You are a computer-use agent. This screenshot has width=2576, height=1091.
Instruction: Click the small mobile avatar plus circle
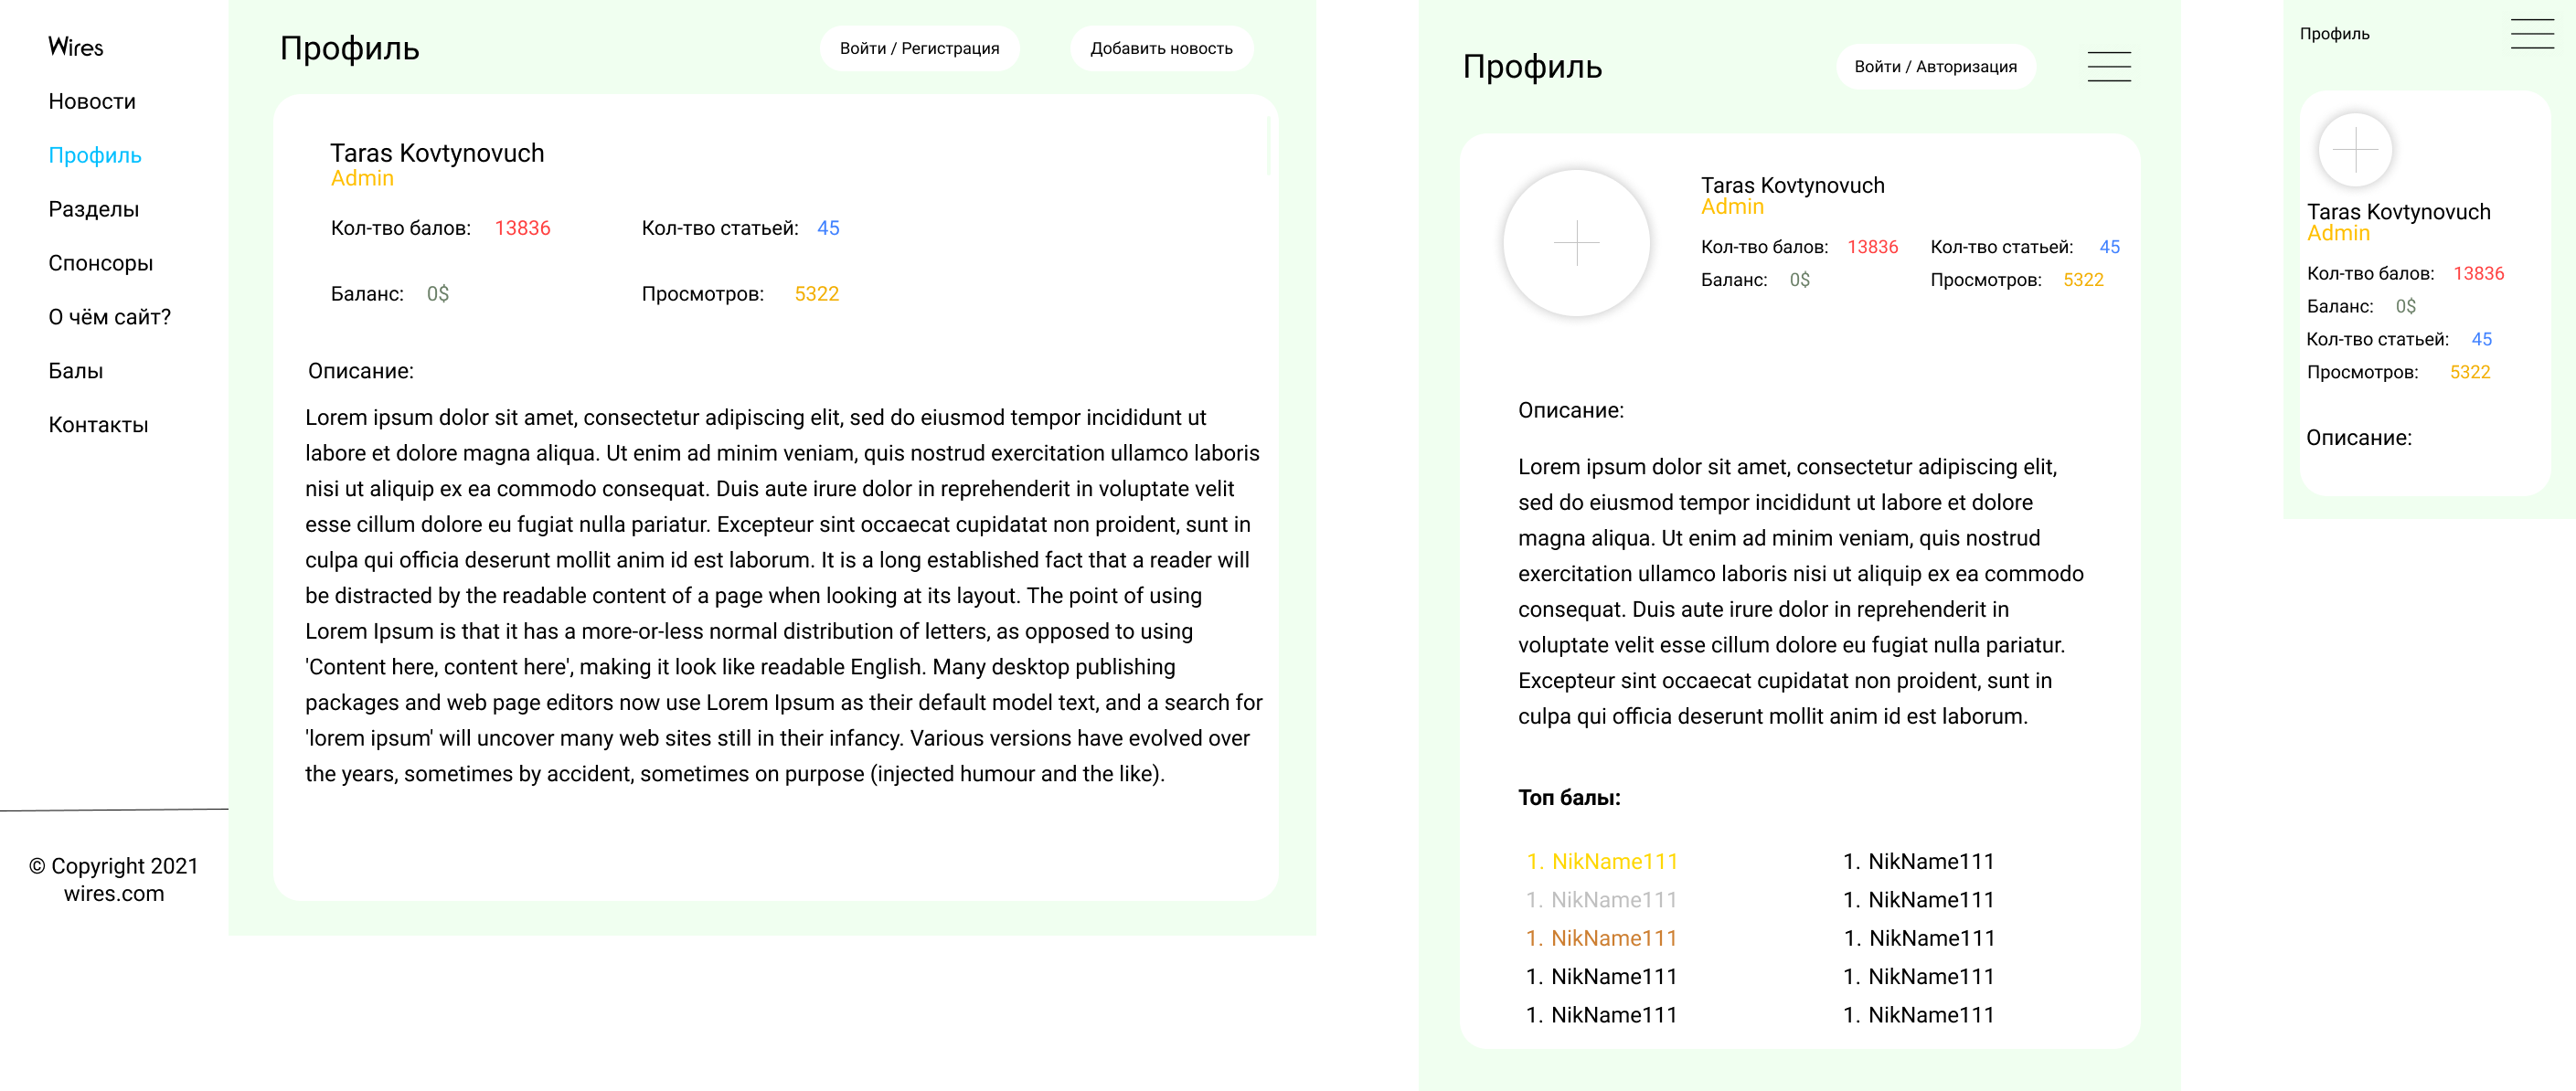coord(2354,150)
